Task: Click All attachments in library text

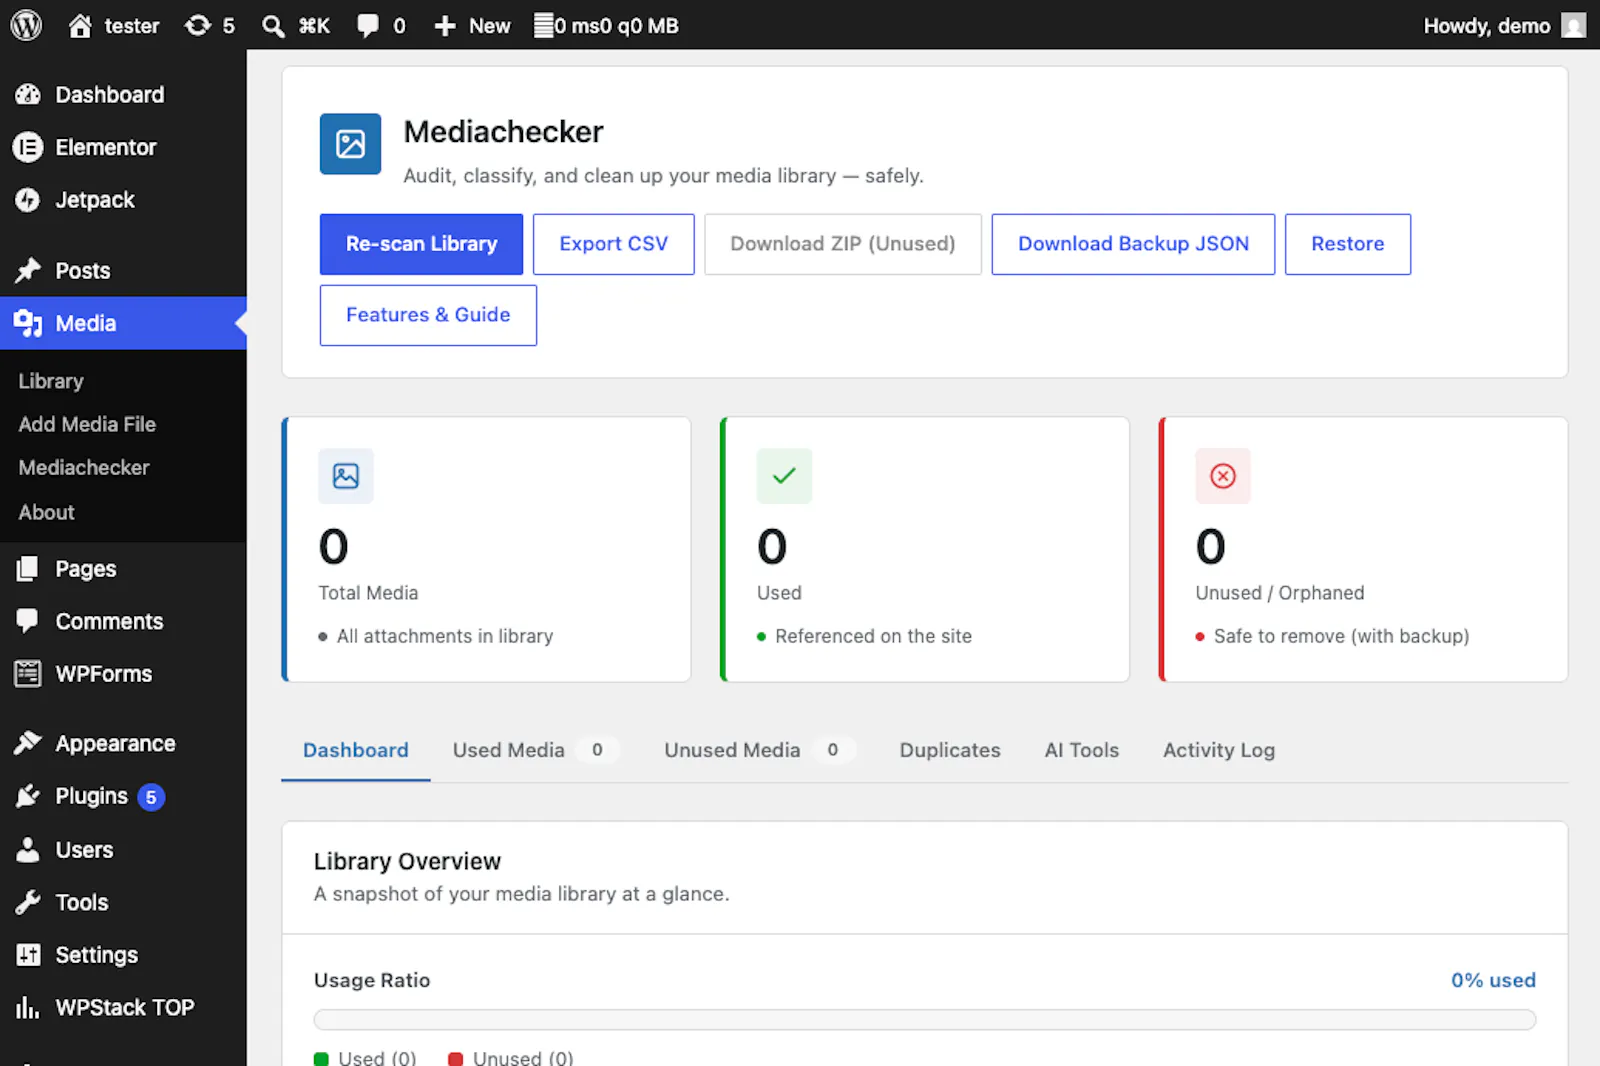Action: click(445, 636)
